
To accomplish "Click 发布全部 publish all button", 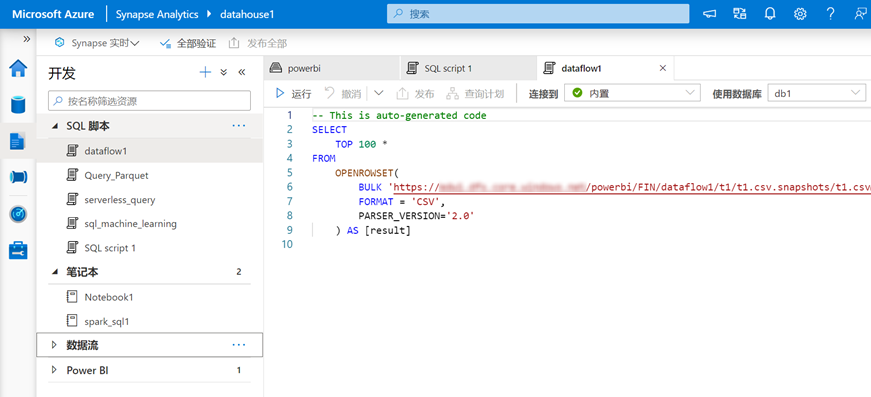I will coord(258,43).
